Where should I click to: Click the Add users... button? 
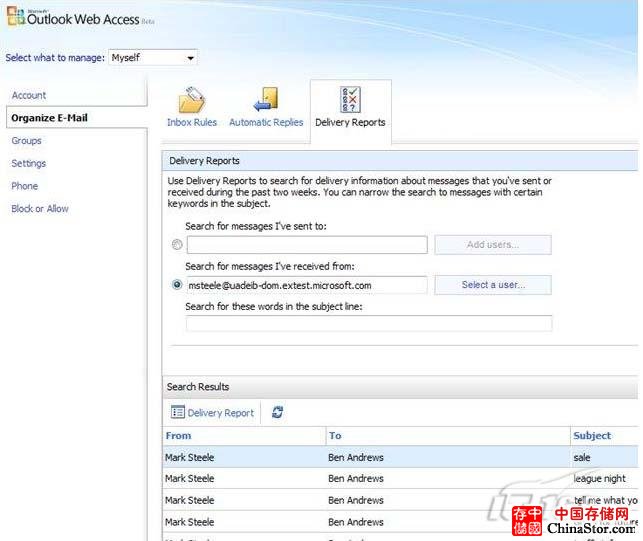493,245
